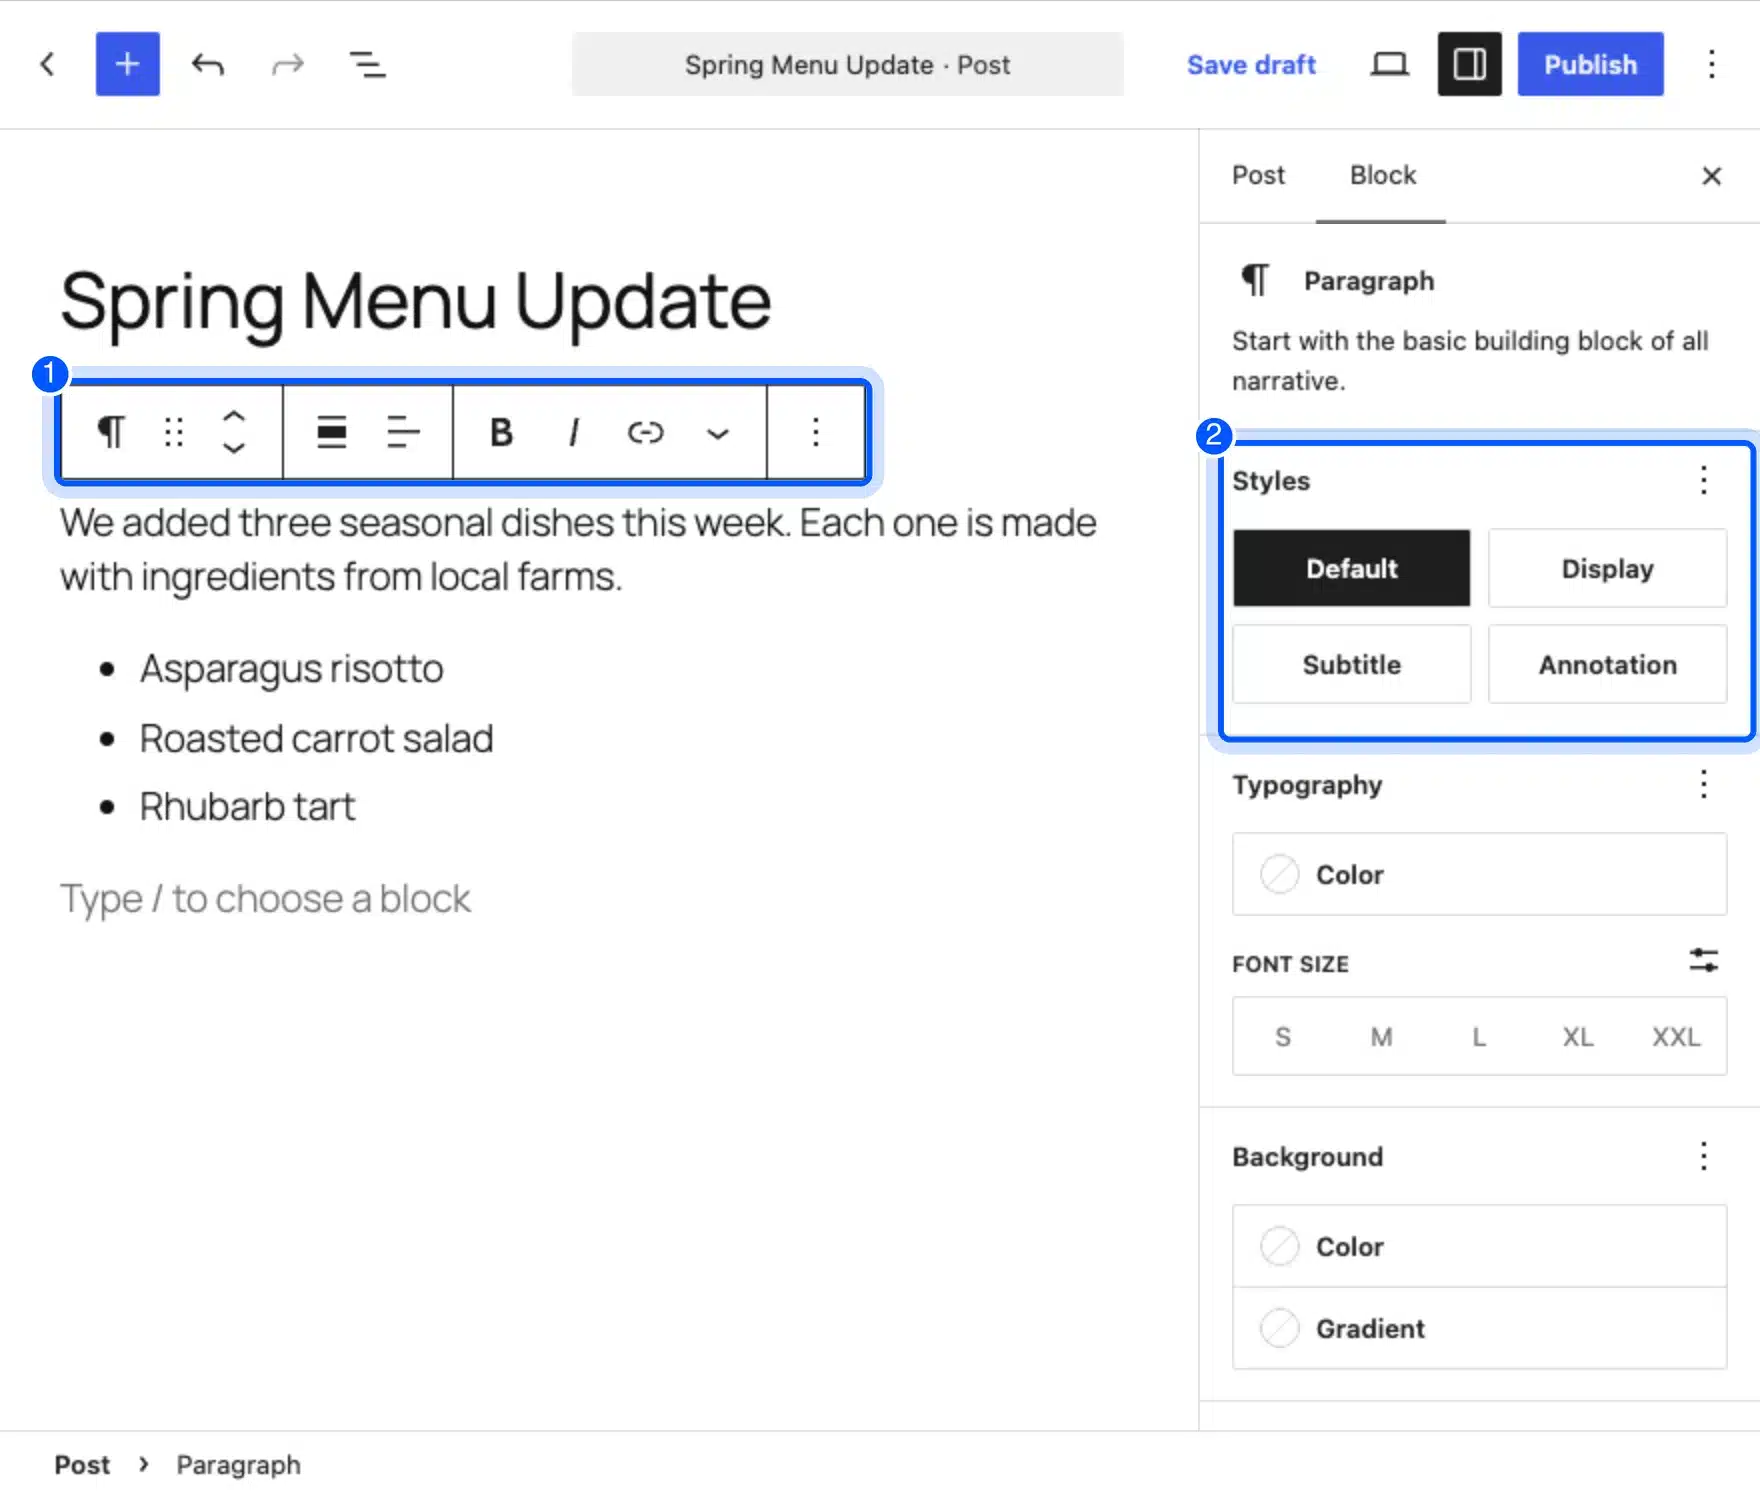The width and height of the screenshot is (1760, 1496).
Task: Click the back arrow to exit editor
Action: (x=47, y=65)
